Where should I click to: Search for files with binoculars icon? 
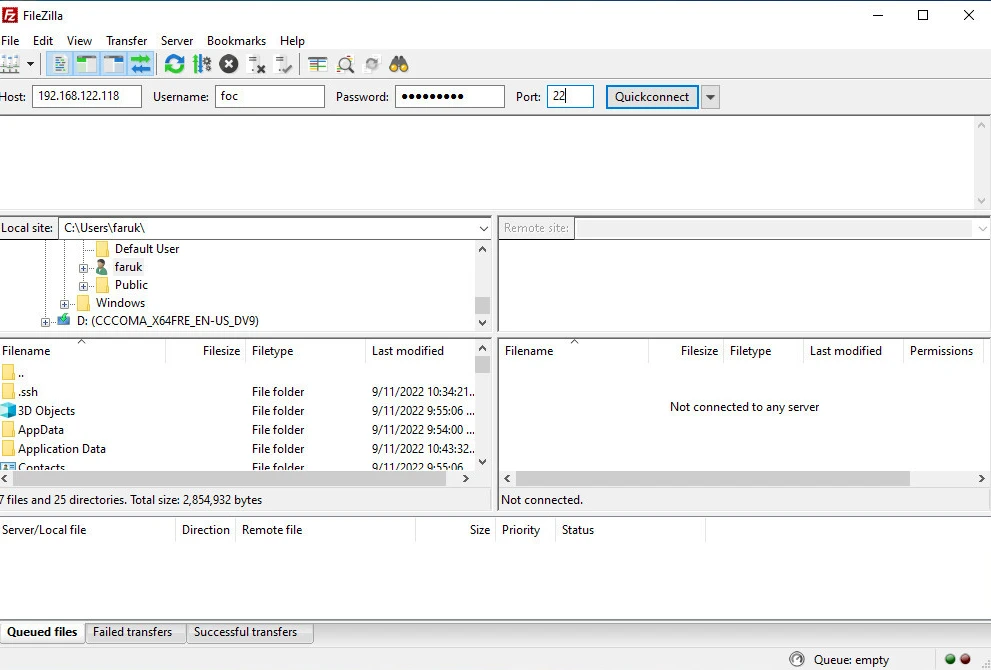point(399,64)
